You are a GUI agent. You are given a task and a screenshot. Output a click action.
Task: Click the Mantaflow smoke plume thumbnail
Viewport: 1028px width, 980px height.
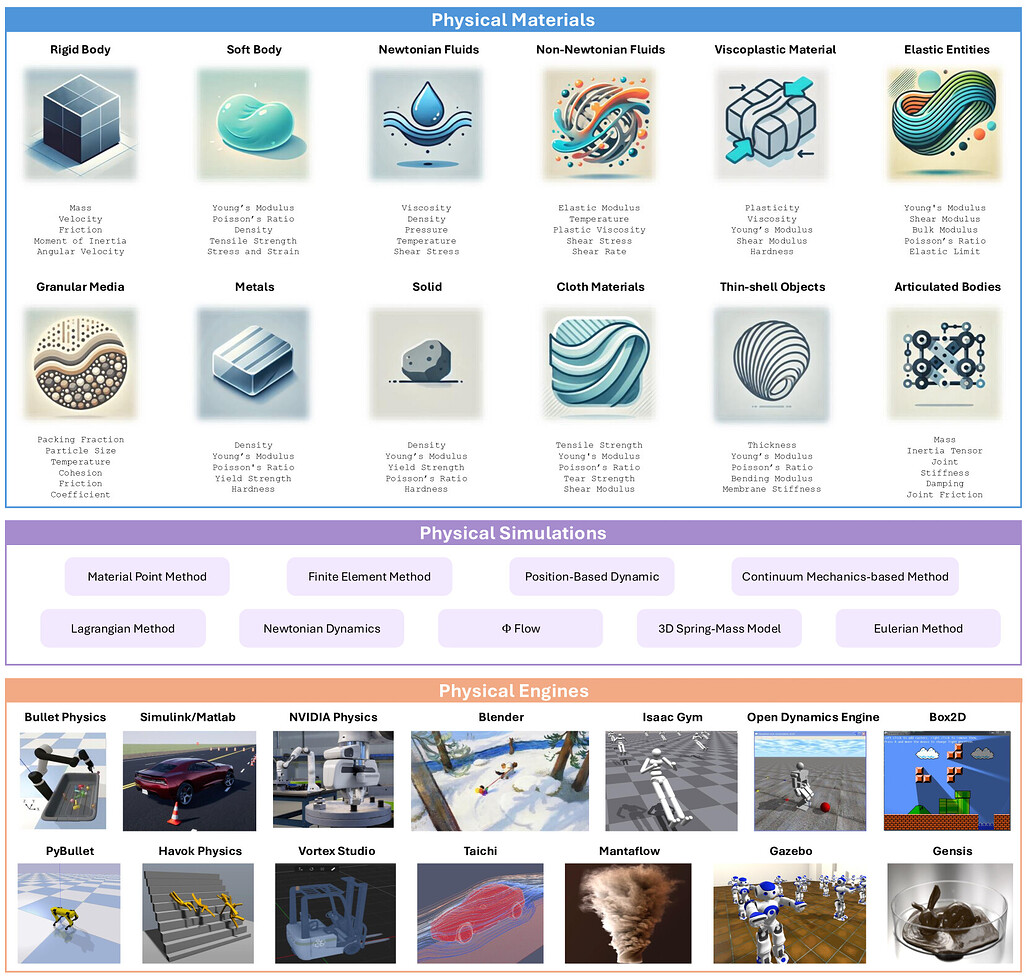[628, 913]
